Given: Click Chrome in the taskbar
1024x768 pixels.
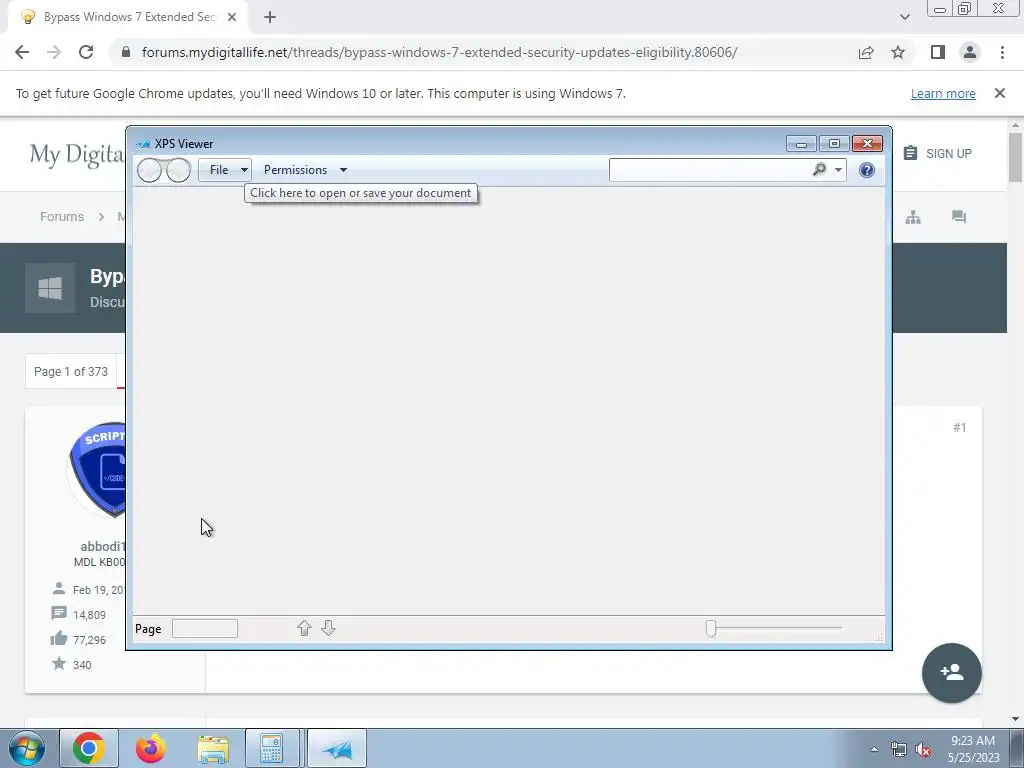Looking at the screenshot, I should pos(89,748).
